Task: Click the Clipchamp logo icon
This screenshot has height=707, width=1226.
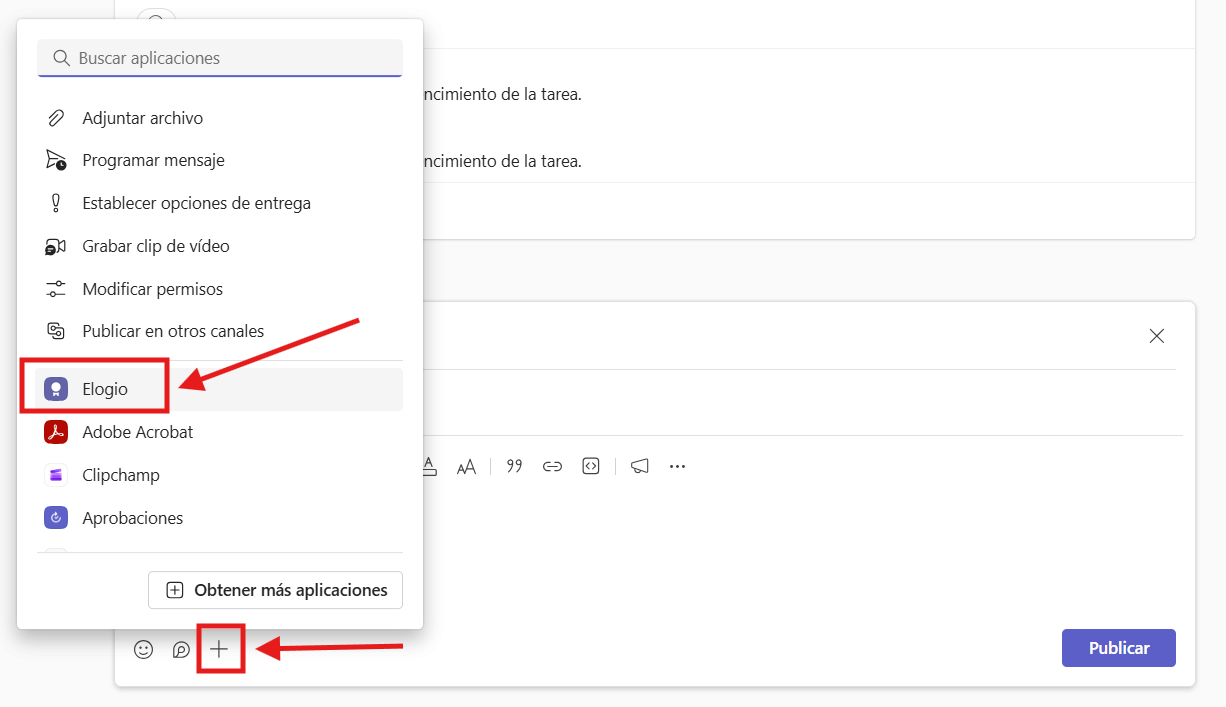Action: click(56, 475)
